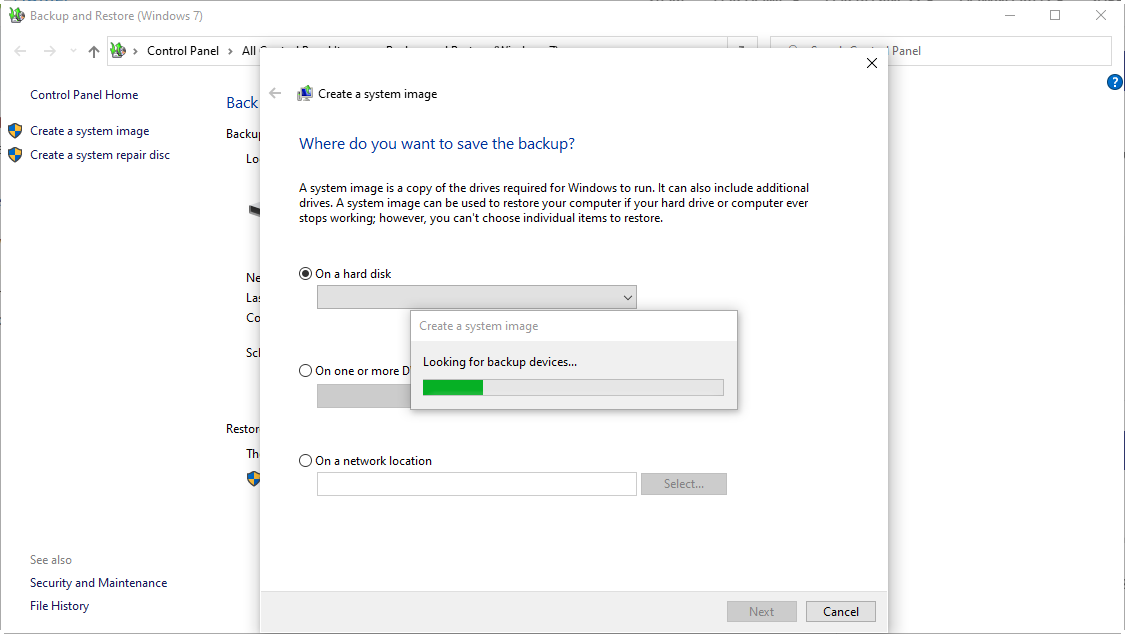
Task: Minimize the Backup and Restore window
Action: (1010, 15)
